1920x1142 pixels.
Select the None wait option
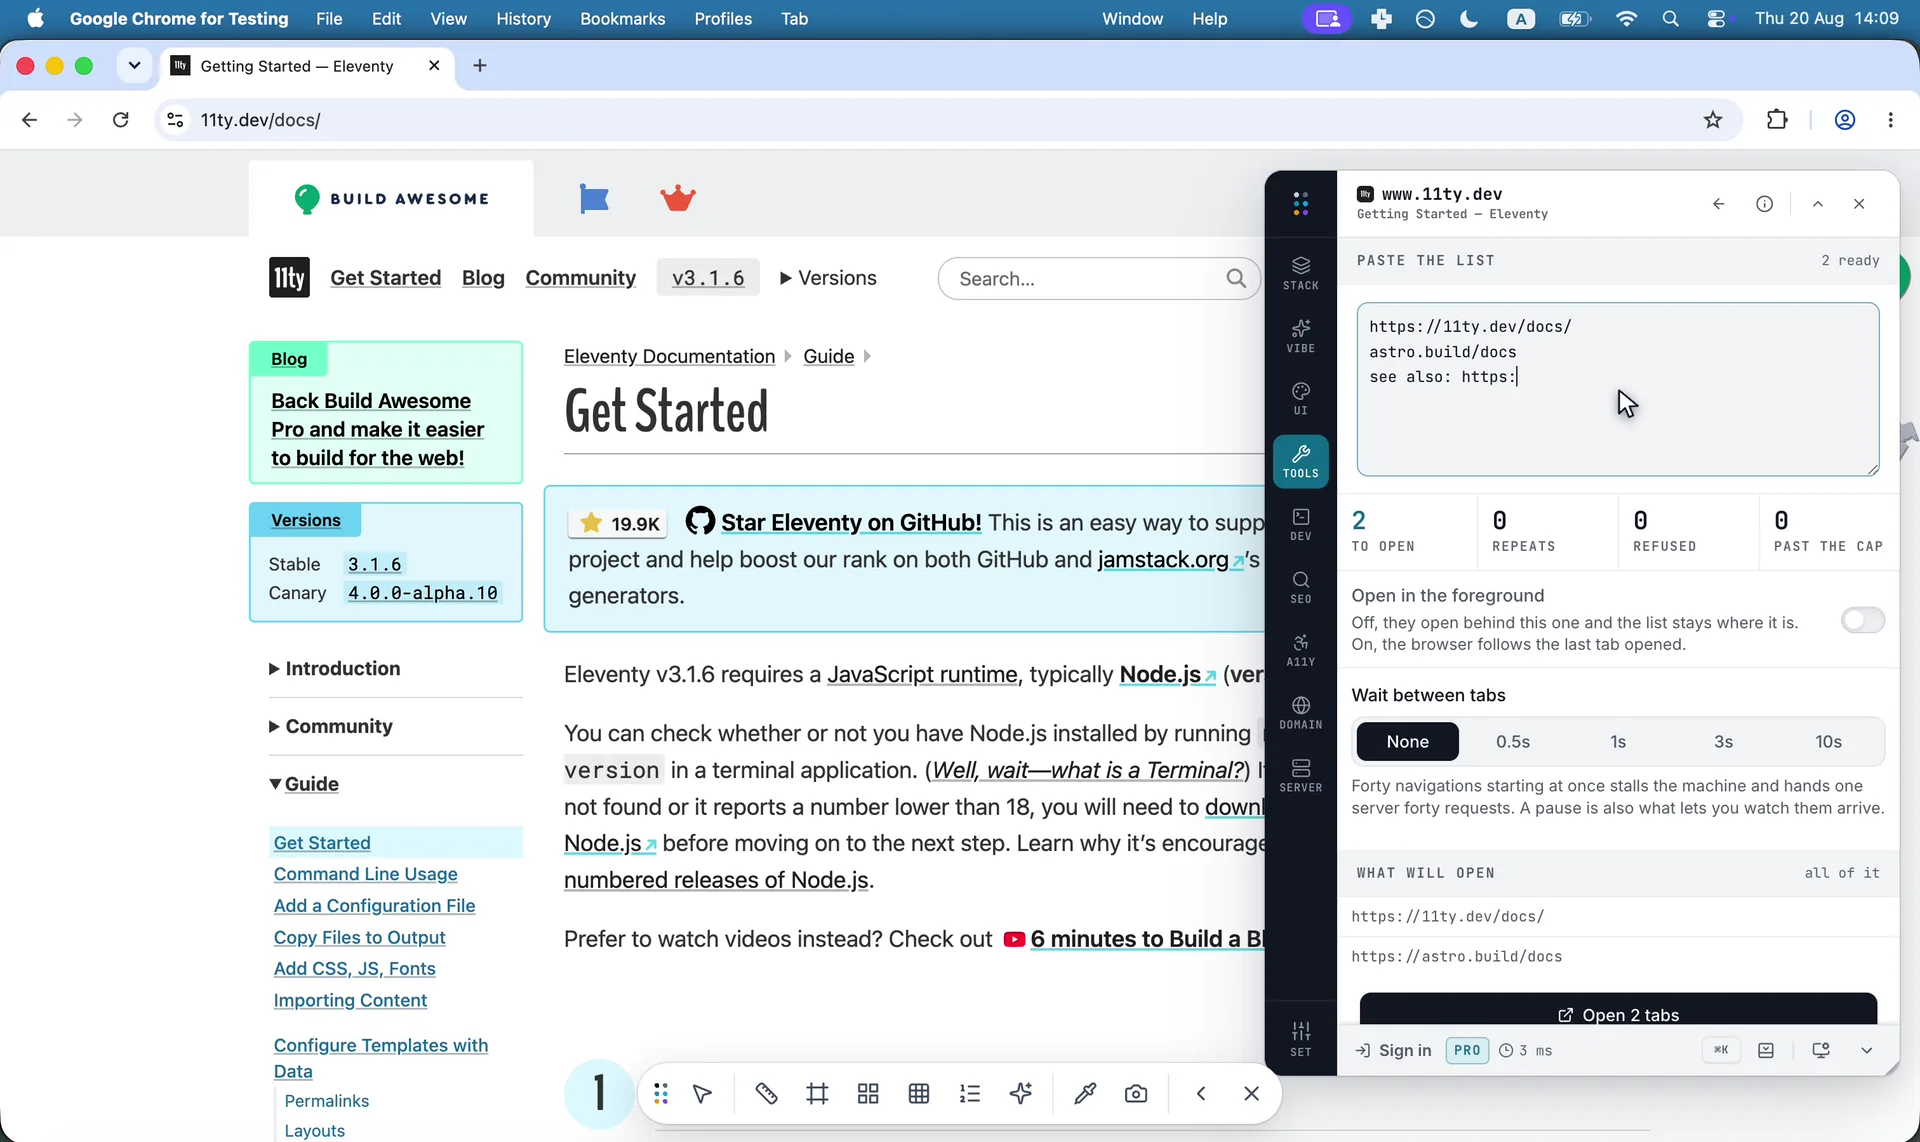[x=1407, y=742]
